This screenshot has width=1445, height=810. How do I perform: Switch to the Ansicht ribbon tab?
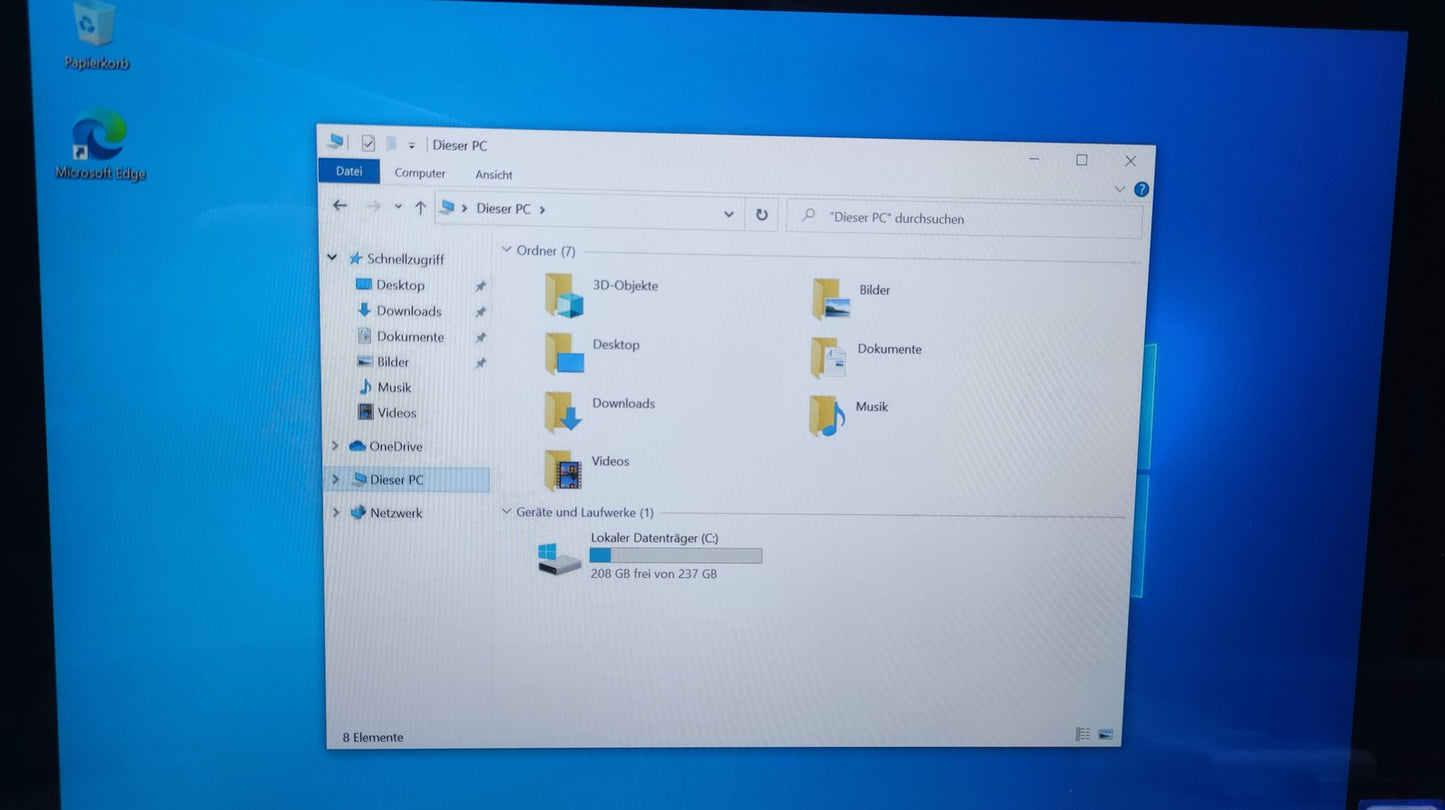pos(494,175)
